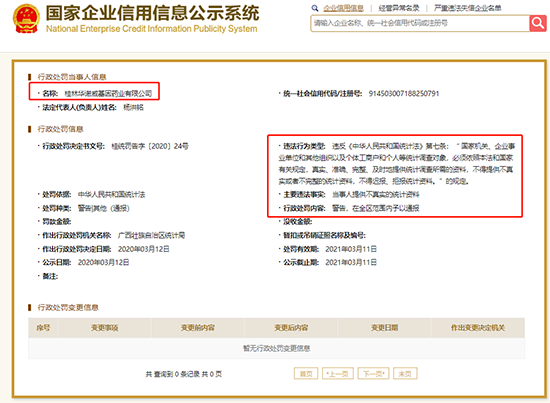This screenshot has width=550, height=403.
Task: Click the 暂扣或吊销证照名称及编号 label
Action: click(324, 235)
